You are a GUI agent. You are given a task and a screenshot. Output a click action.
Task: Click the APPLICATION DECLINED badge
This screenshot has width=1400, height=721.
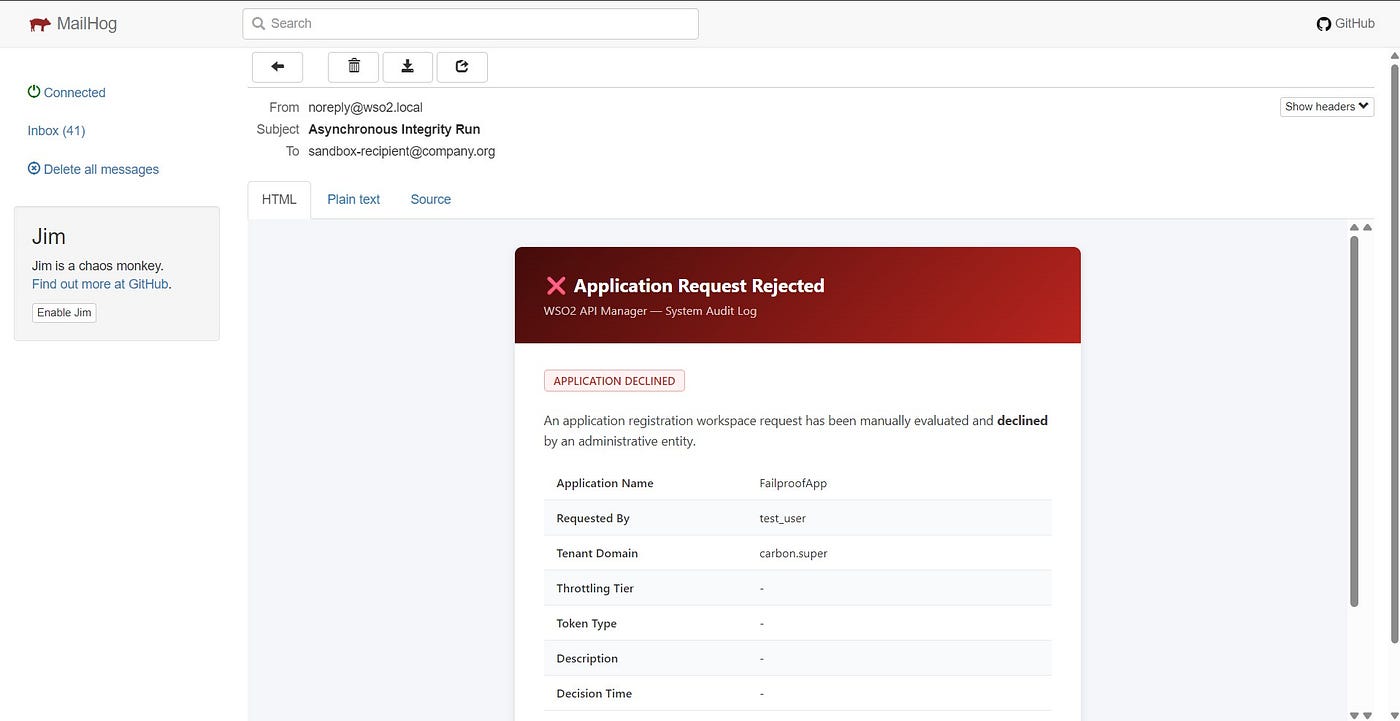pos(614,381)
